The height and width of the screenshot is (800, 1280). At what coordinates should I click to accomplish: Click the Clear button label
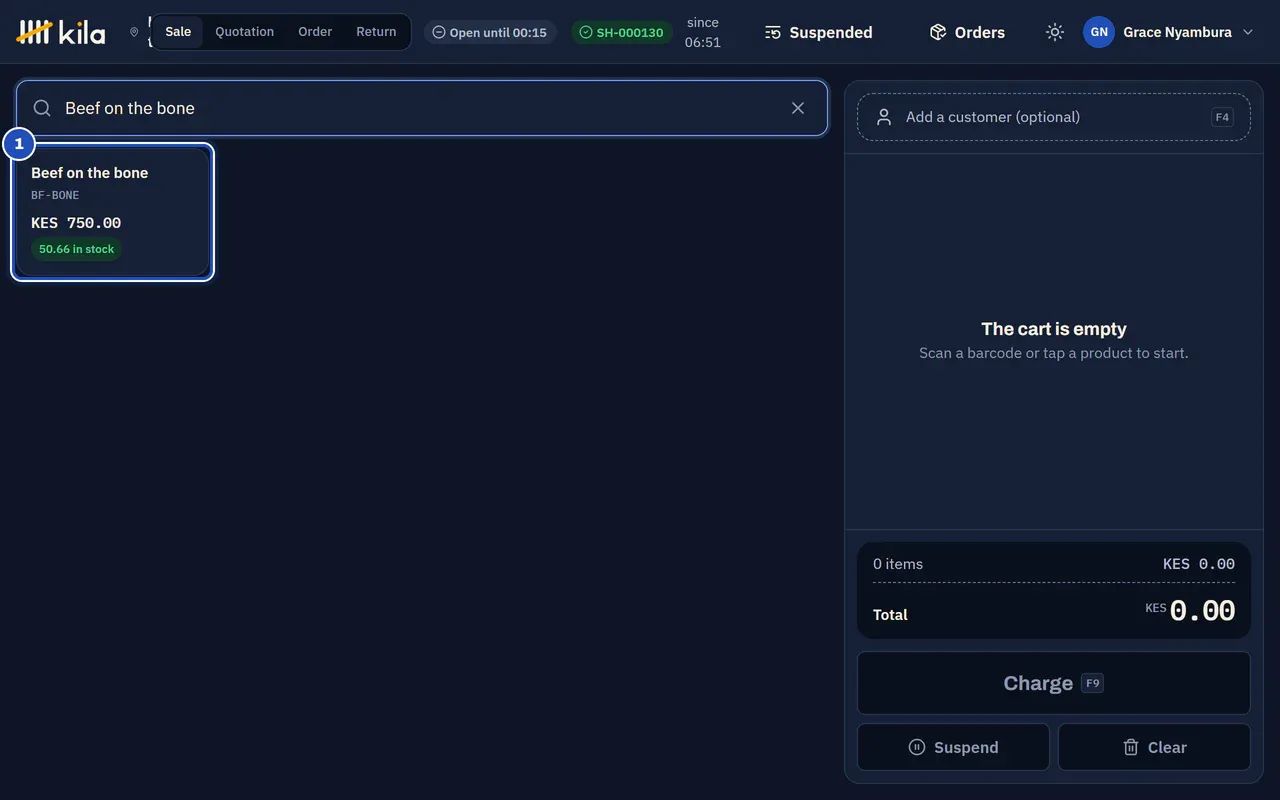tap(1167, 747)
